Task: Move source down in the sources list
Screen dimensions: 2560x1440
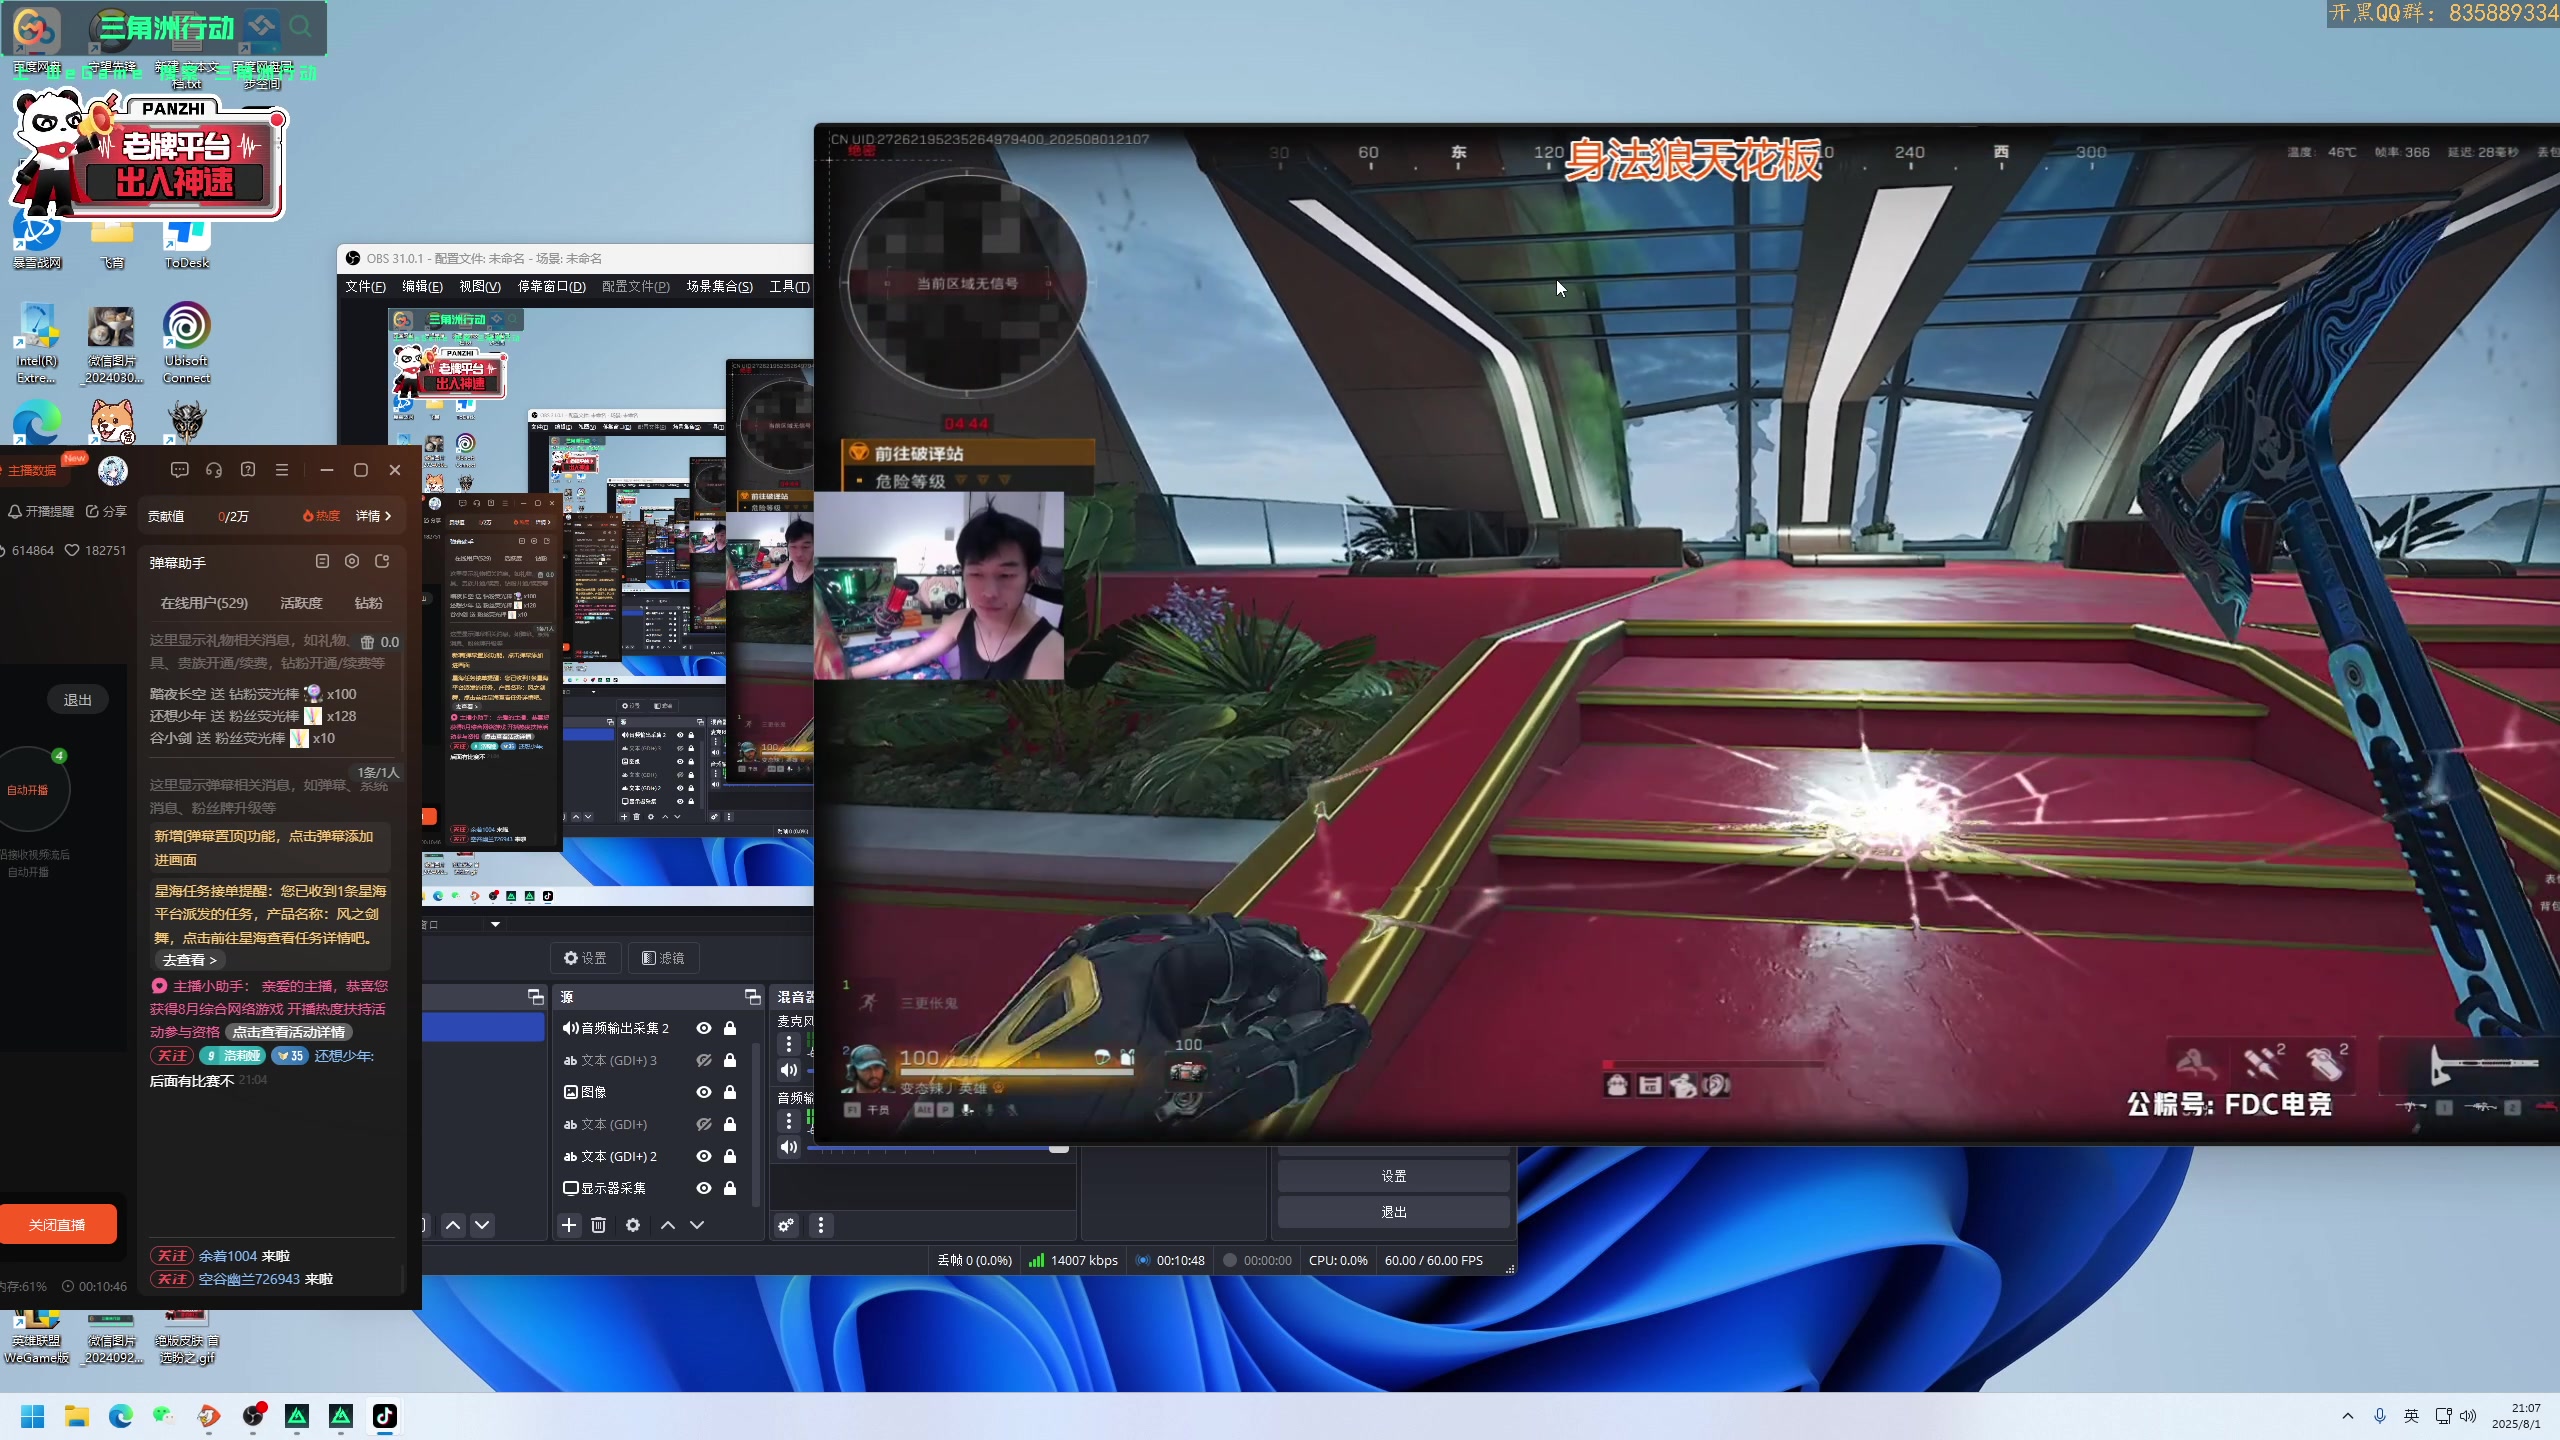Action: pyautogui.click(x=697, y=1225)
